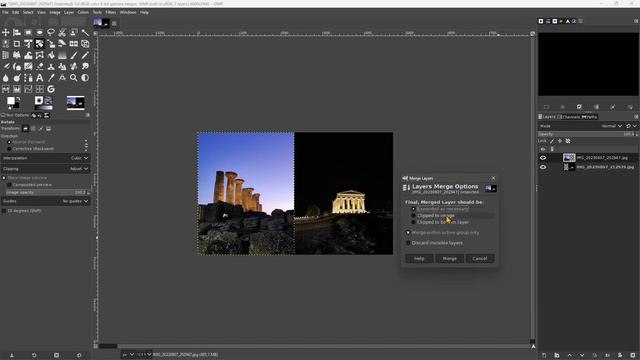
Task: Click Help in Merge Layers dialog
Action: [419, 259]
